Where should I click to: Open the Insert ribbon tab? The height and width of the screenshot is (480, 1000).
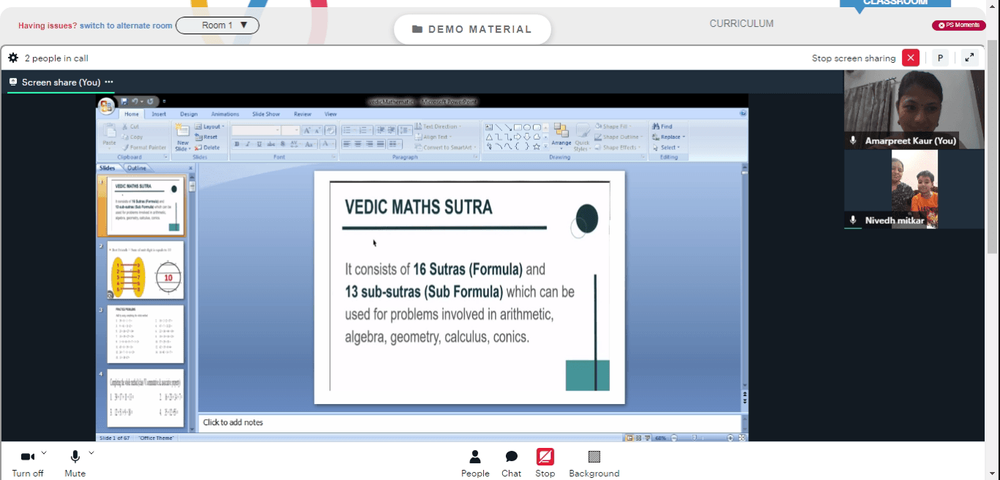click(x=159, y=114)
